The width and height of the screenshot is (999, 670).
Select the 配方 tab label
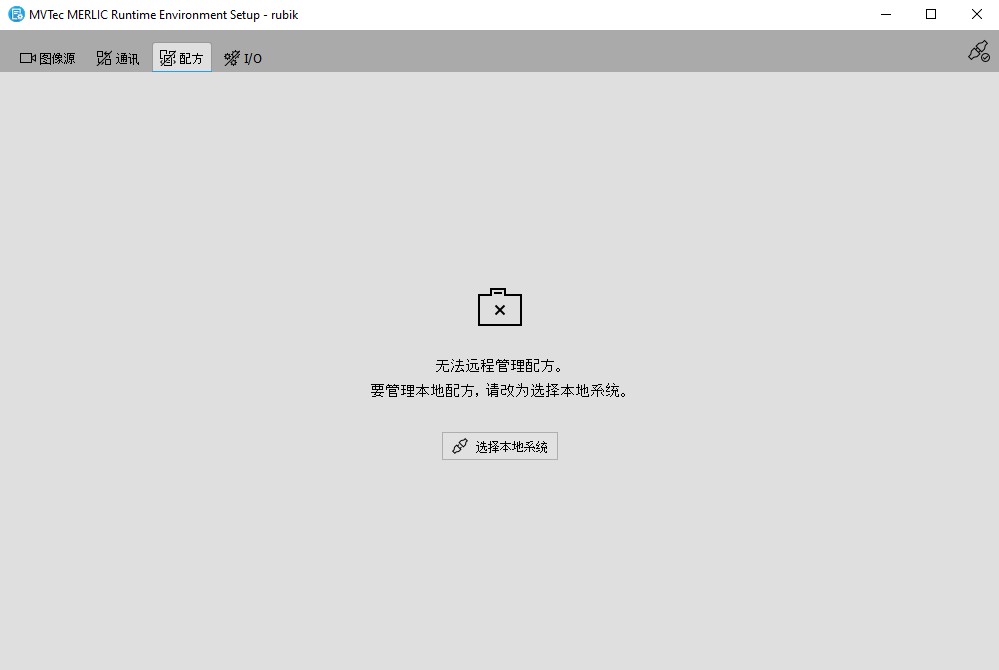[x=191, y=59]
